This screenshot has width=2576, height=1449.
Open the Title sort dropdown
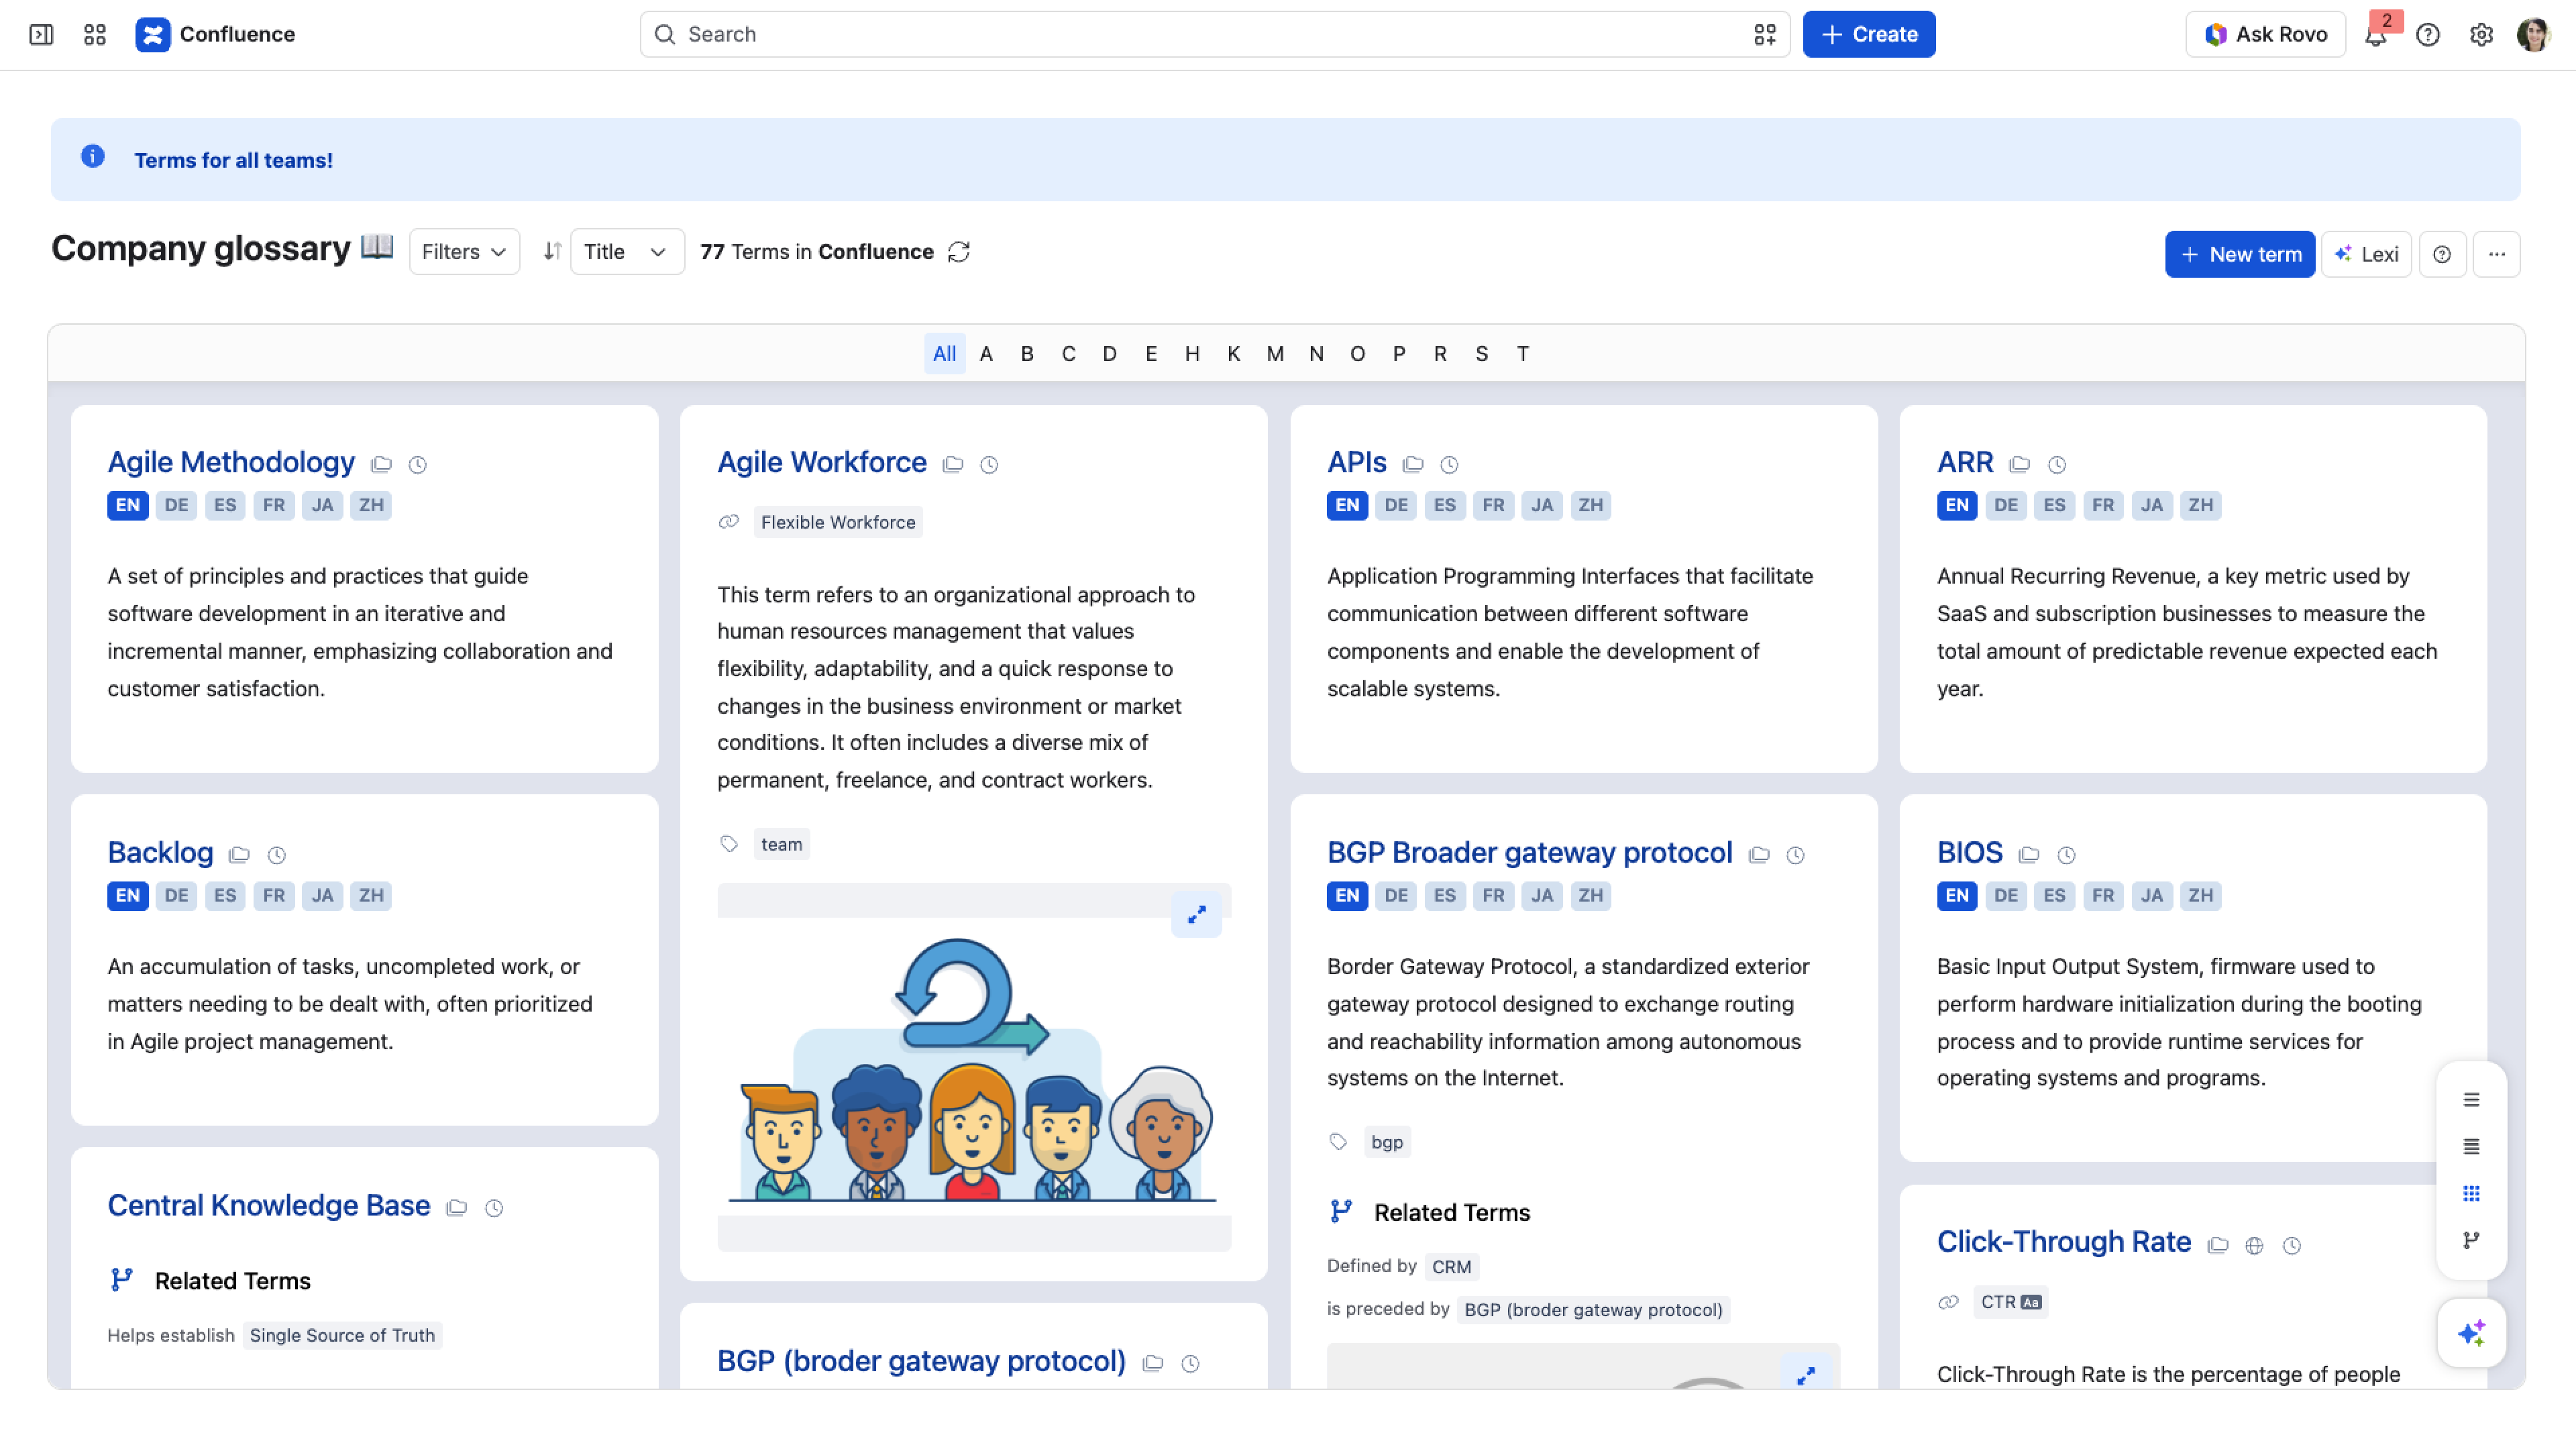click(627, 252)
